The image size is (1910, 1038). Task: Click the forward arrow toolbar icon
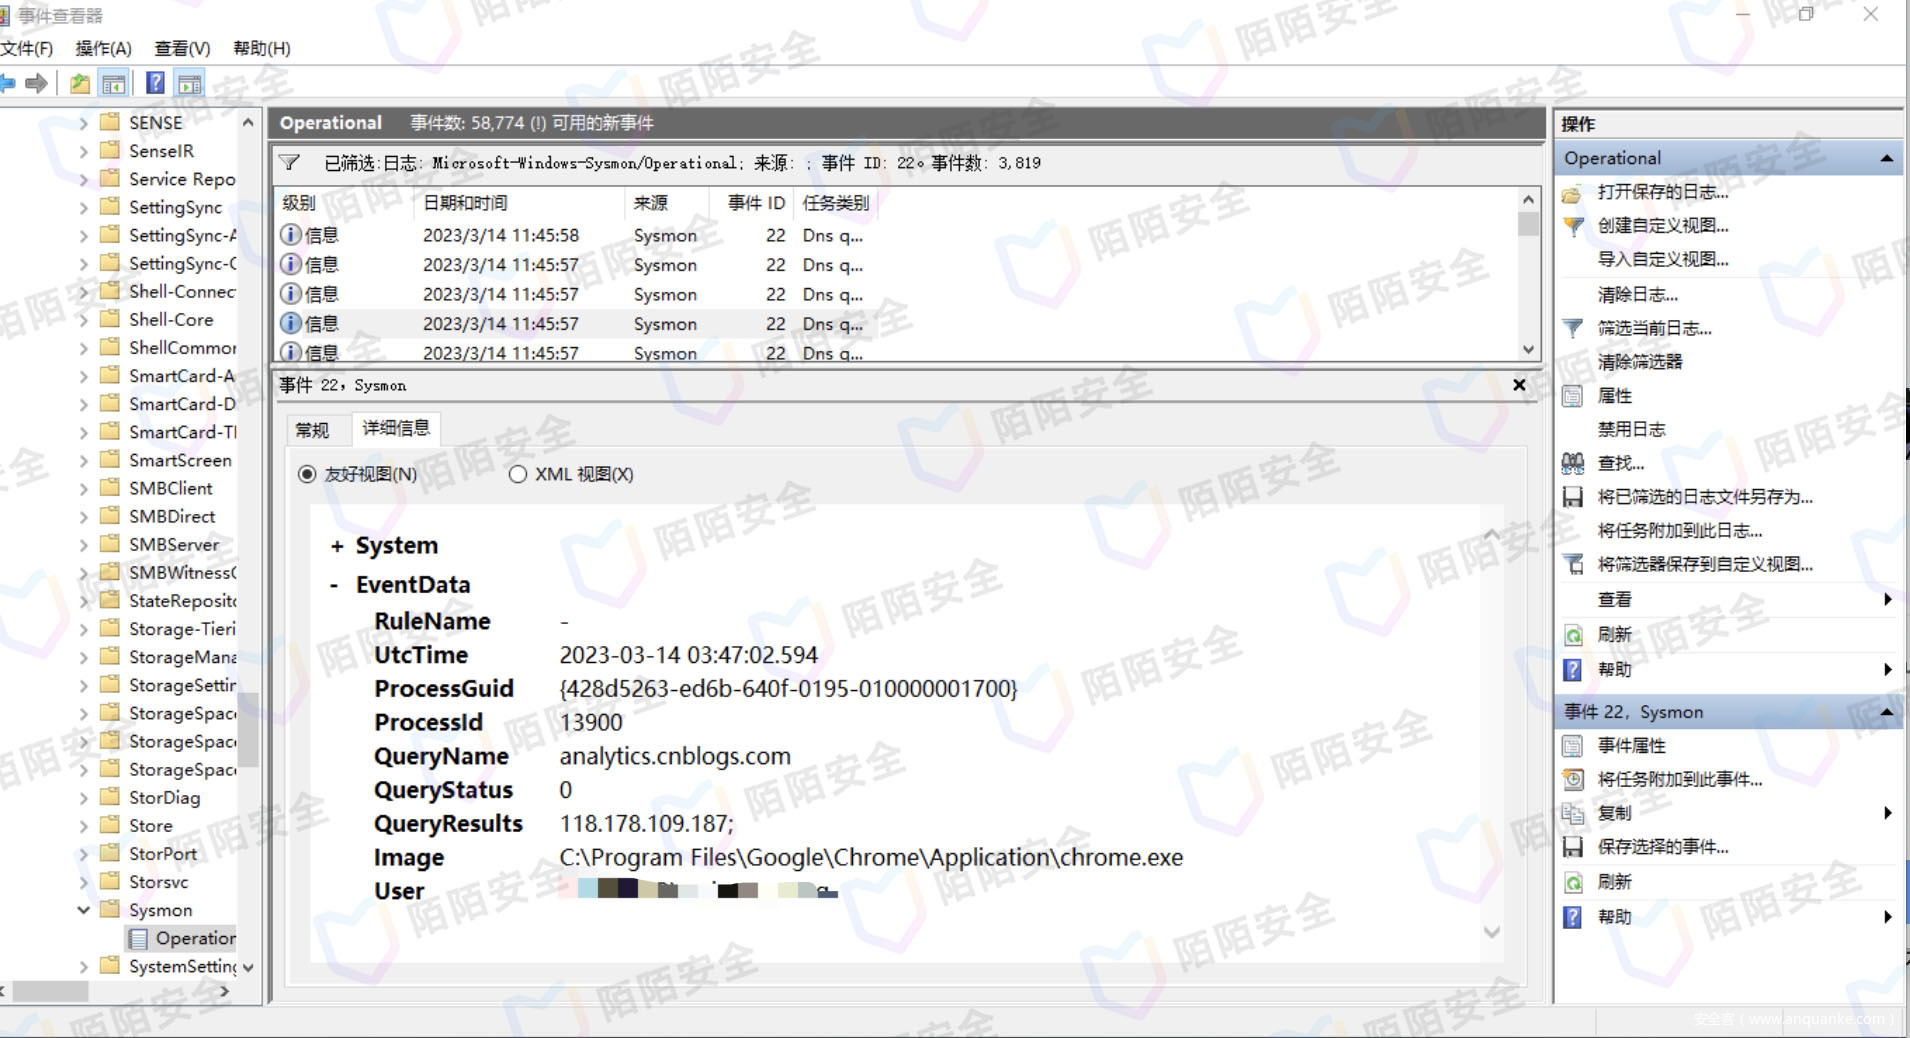(x=37, y=84)
